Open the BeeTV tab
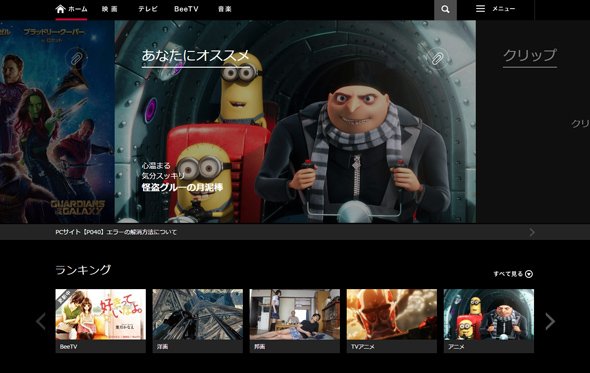 click(186, 9)
